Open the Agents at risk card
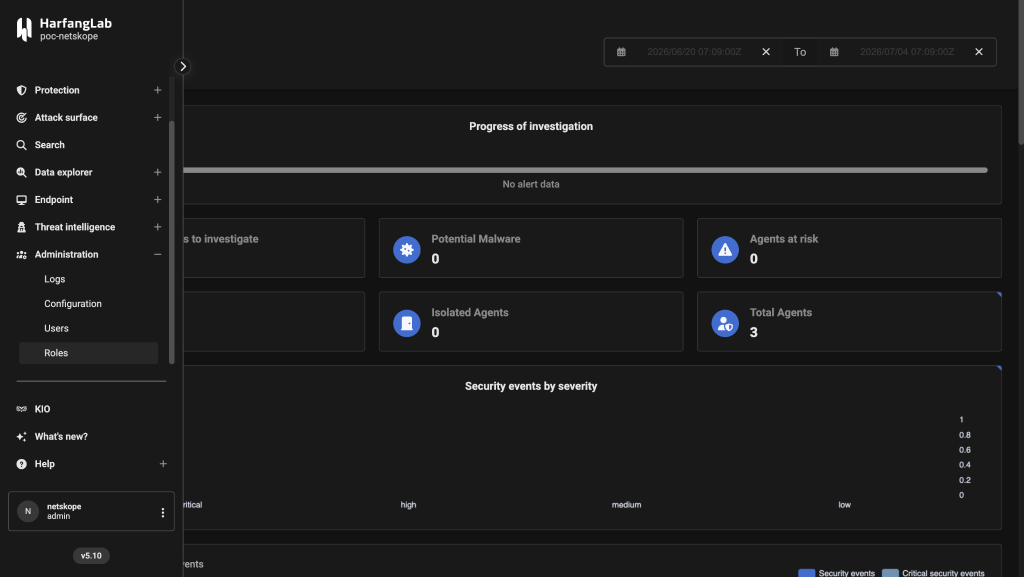1024x577 pixels. 849,248
